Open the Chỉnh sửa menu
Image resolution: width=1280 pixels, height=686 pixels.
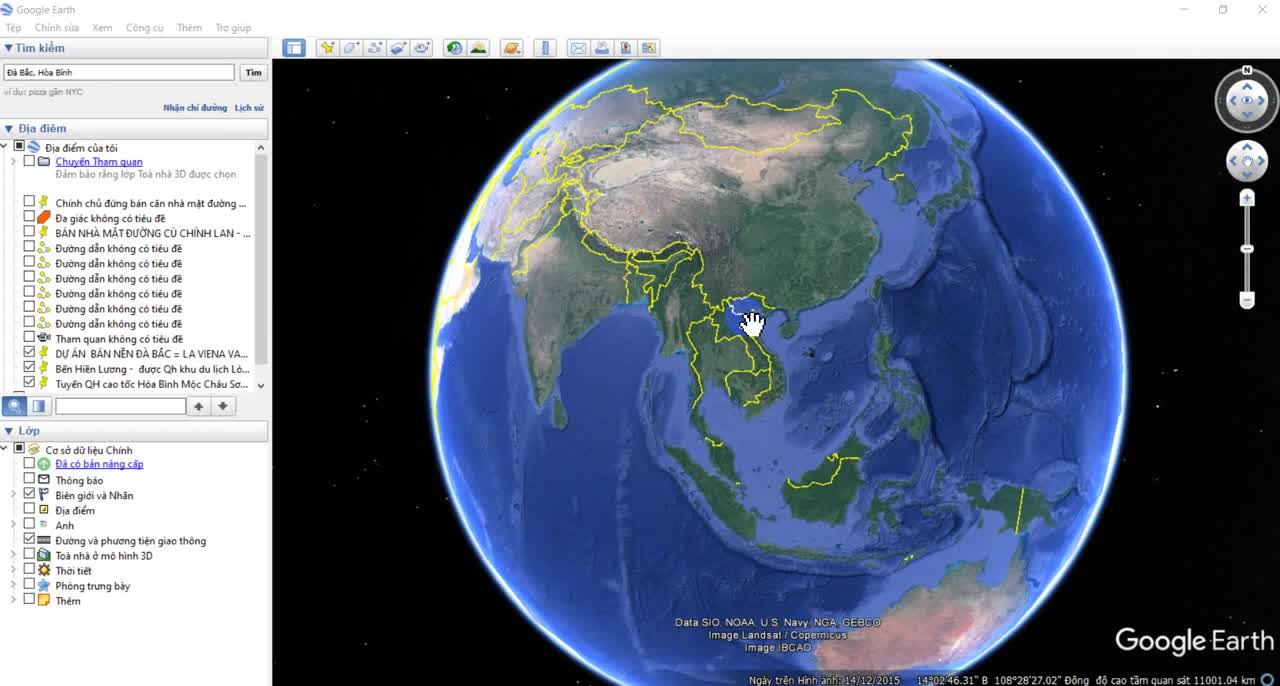(56, 28)
